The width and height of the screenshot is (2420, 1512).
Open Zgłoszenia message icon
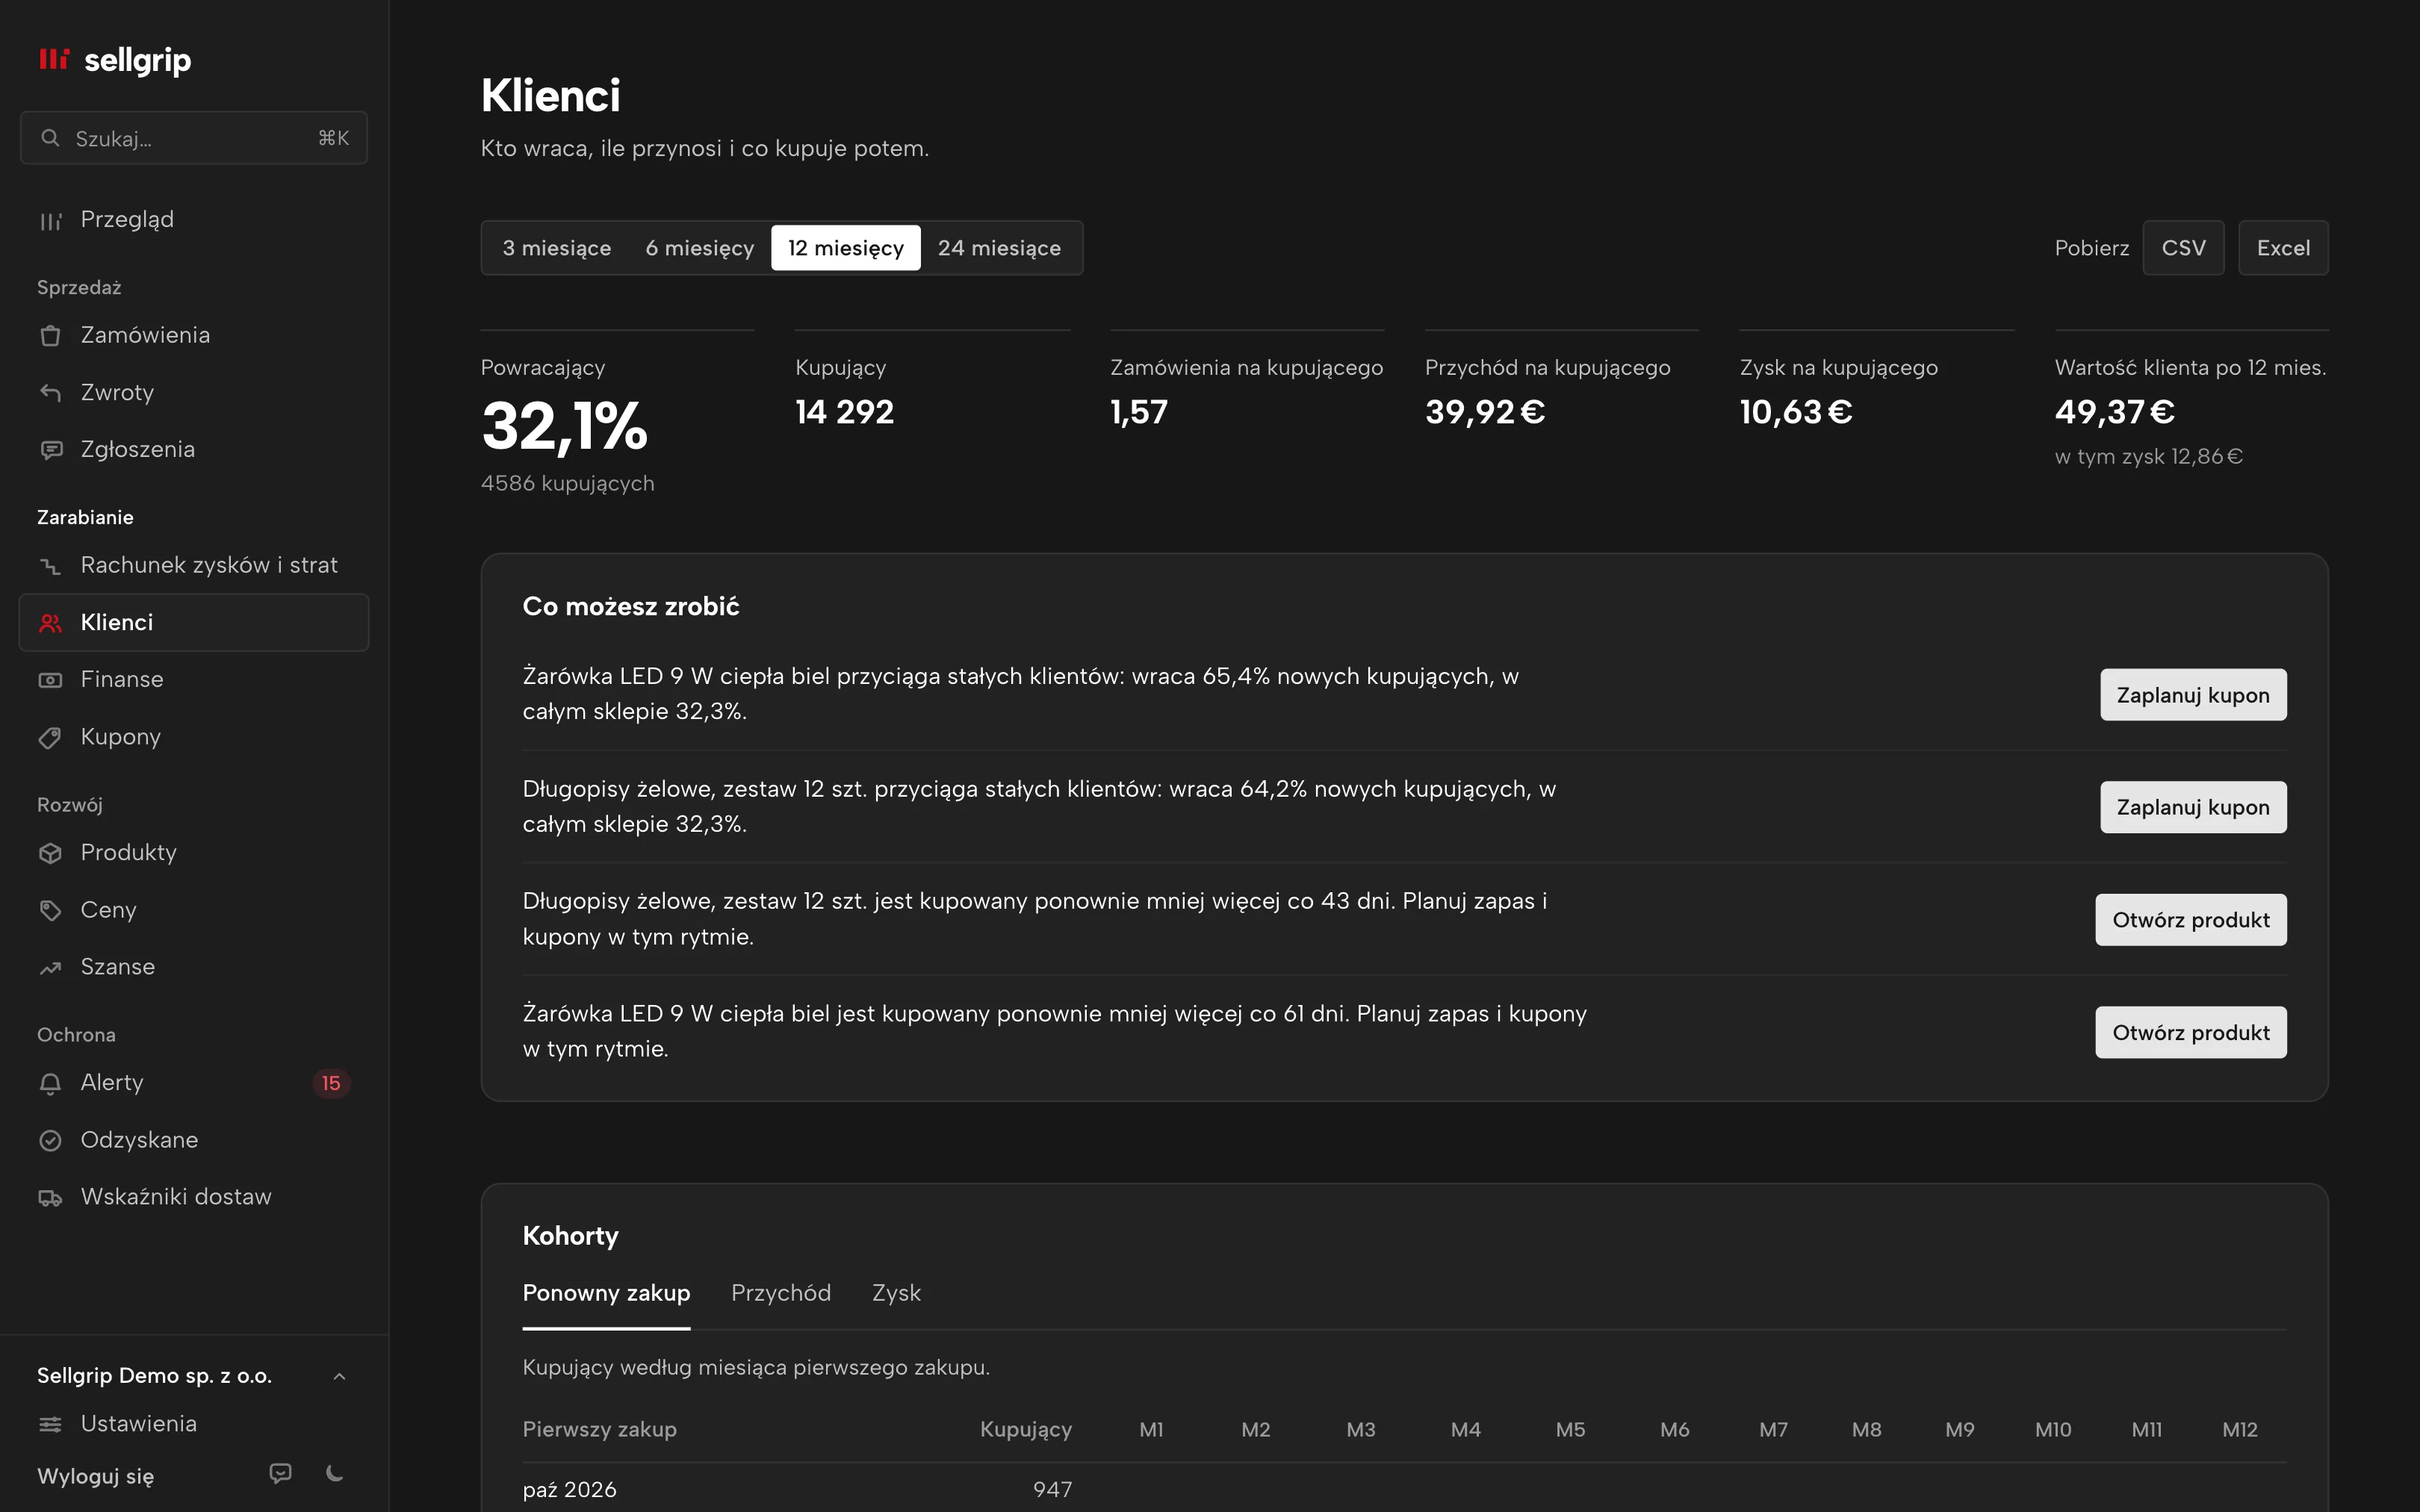tap(50, 450)
